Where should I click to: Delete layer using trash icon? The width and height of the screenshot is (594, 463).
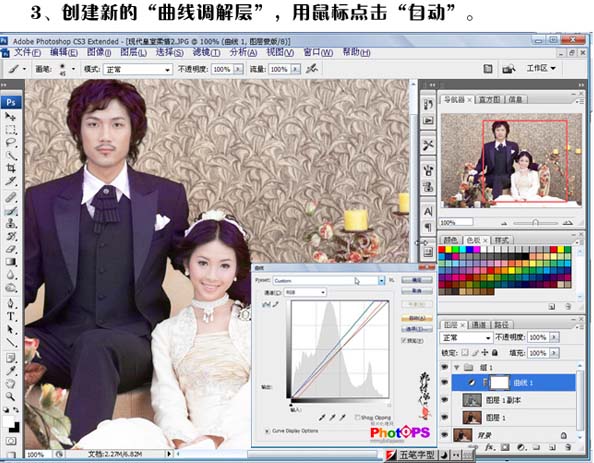[567, 447]
